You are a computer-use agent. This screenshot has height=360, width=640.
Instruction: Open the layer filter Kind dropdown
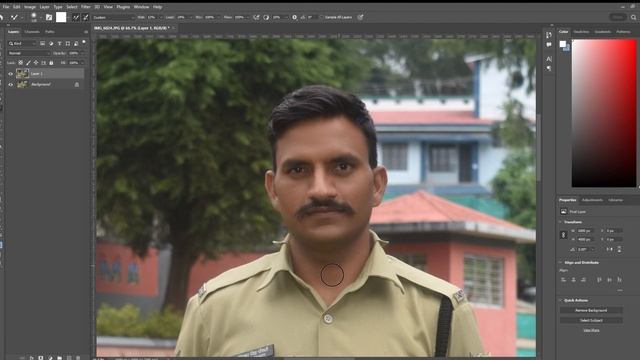click(22, 43)
